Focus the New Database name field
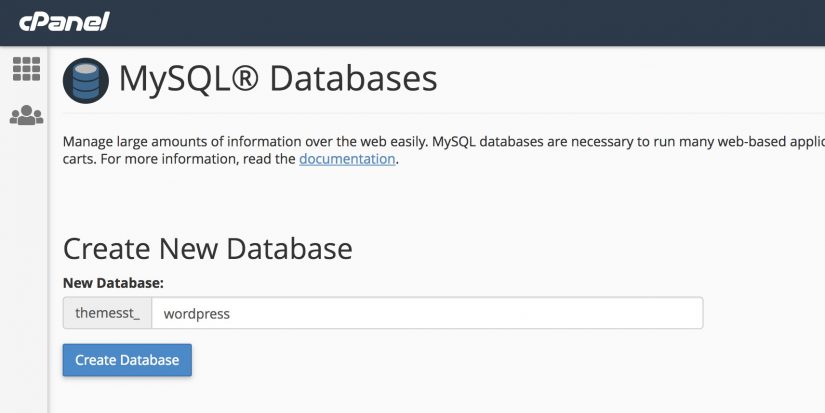The image size is (825, 413). [x=427, y=313]
